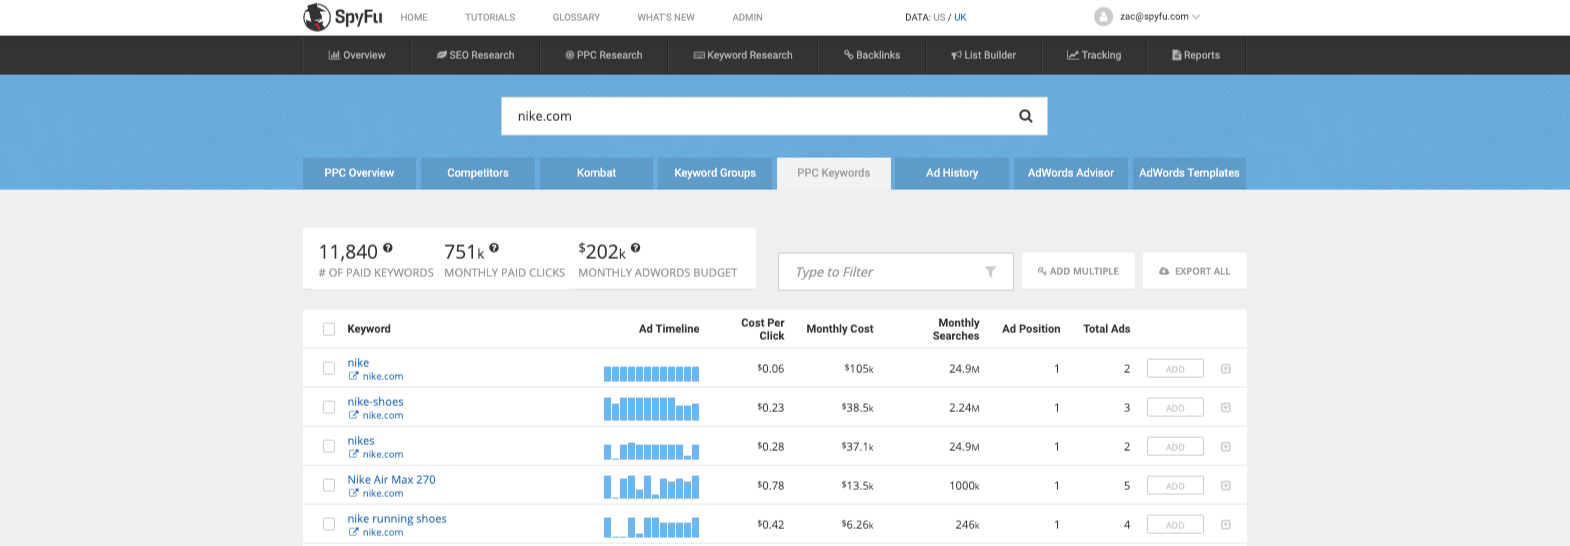Viewport: 1570px width, 546px height.
Task: Open external link icon under nikes
Action: click(x=353, y=454)
